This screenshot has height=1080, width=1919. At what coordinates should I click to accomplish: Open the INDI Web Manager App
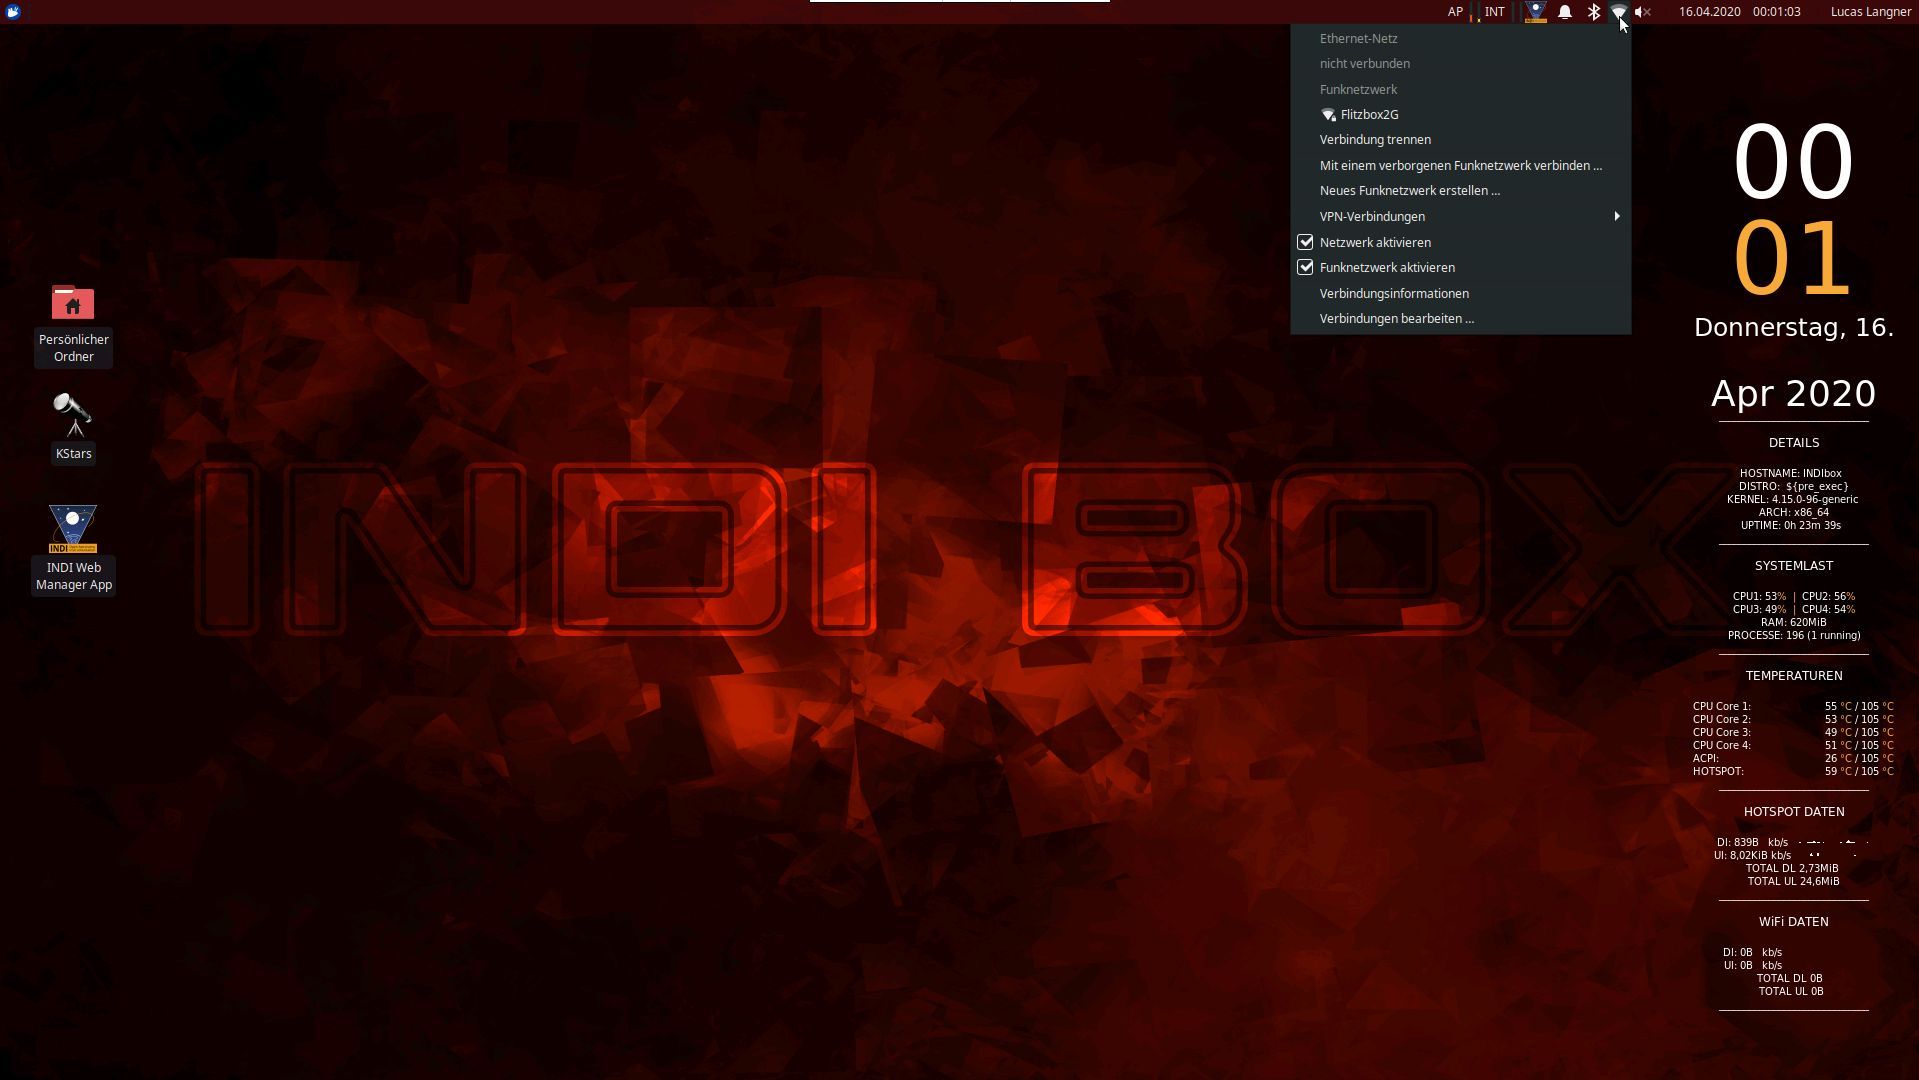[73, 530]
